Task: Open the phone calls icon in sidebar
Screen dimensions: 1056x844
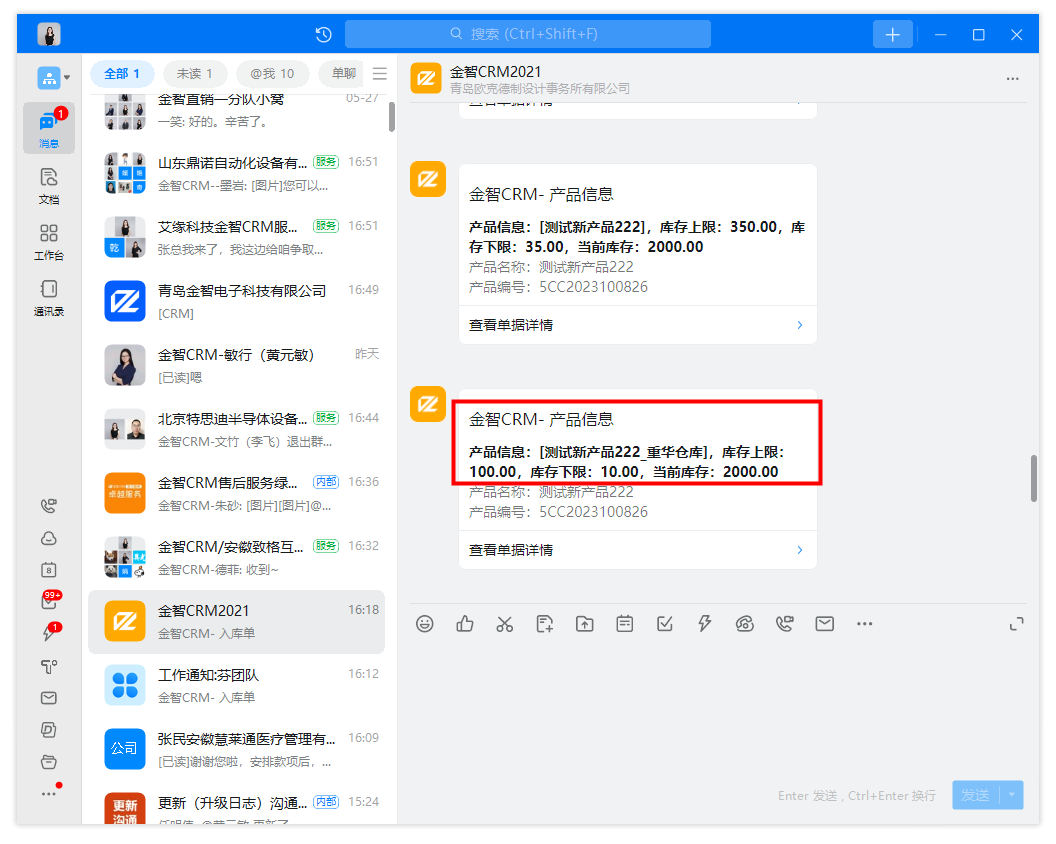Action: (48, 506)
